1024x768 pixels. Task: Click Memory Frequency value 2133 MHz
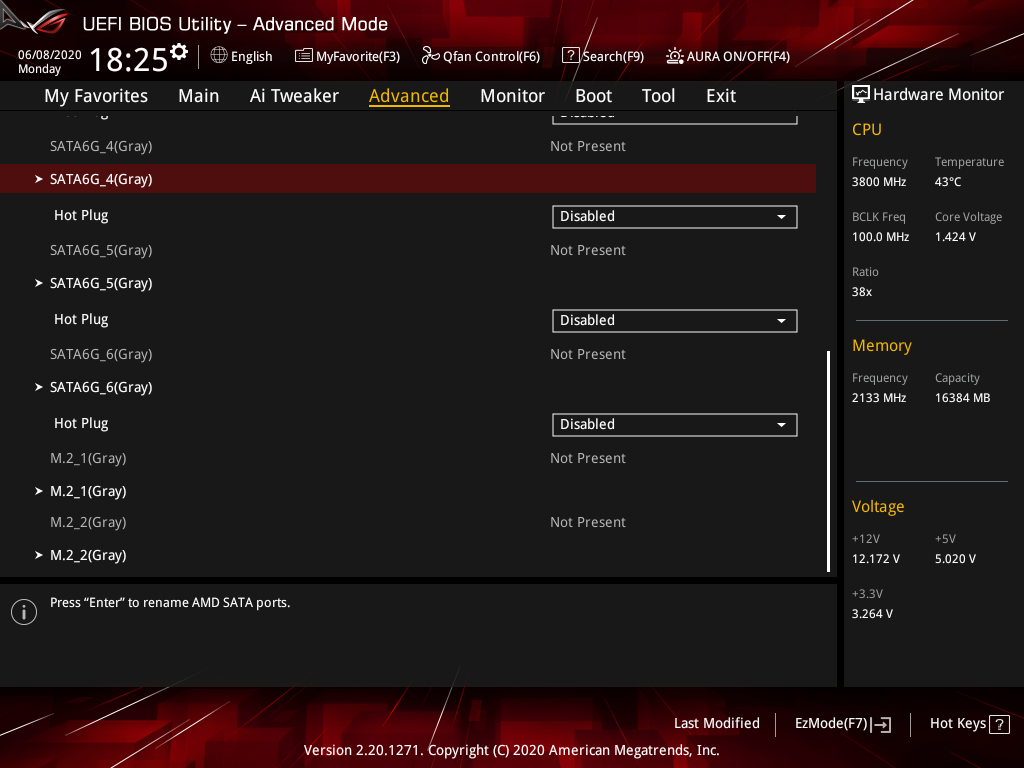[878, 398]
